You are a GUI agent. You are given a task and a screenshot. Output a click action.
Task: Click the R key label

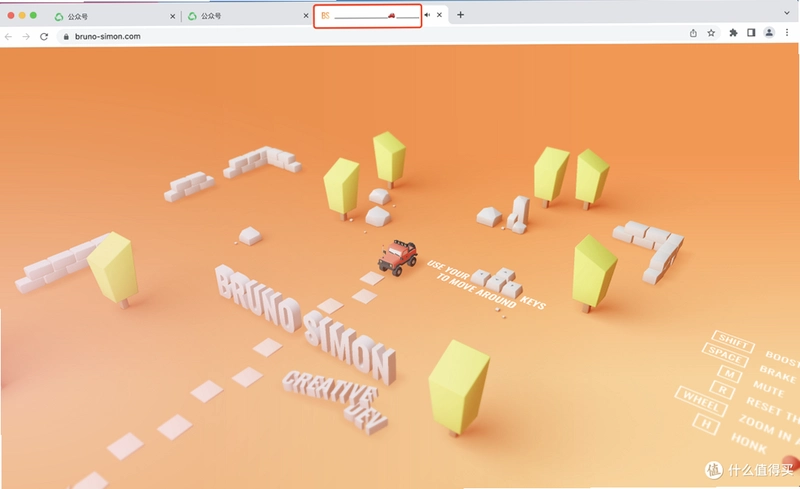point(722,390)
